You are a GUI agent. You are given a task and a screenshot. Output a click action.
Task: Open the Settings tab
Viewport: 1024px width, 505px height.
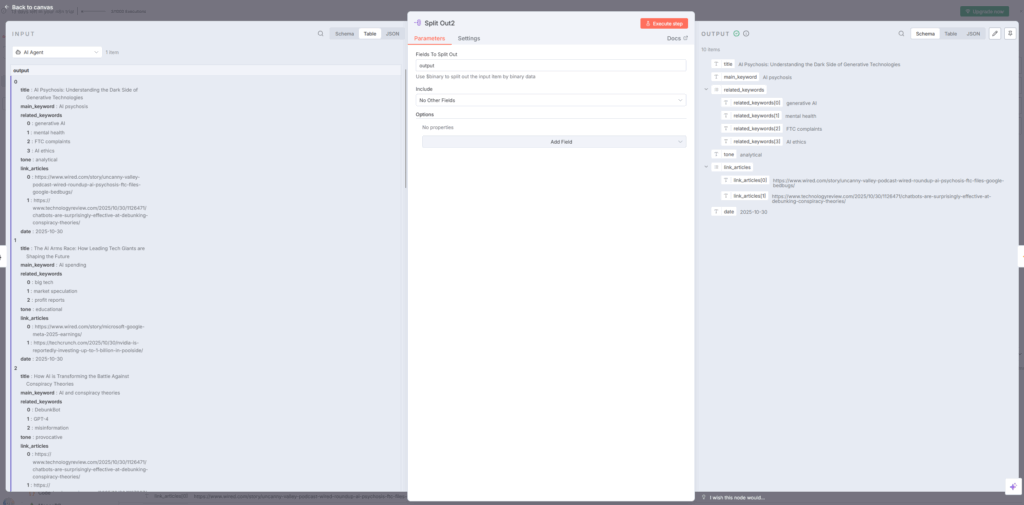pyautogui.click(x=469, y=38)
